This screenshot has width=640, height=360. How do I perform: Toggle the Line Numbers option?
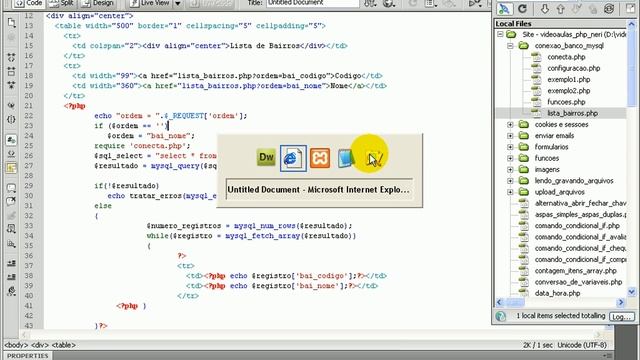11,140
